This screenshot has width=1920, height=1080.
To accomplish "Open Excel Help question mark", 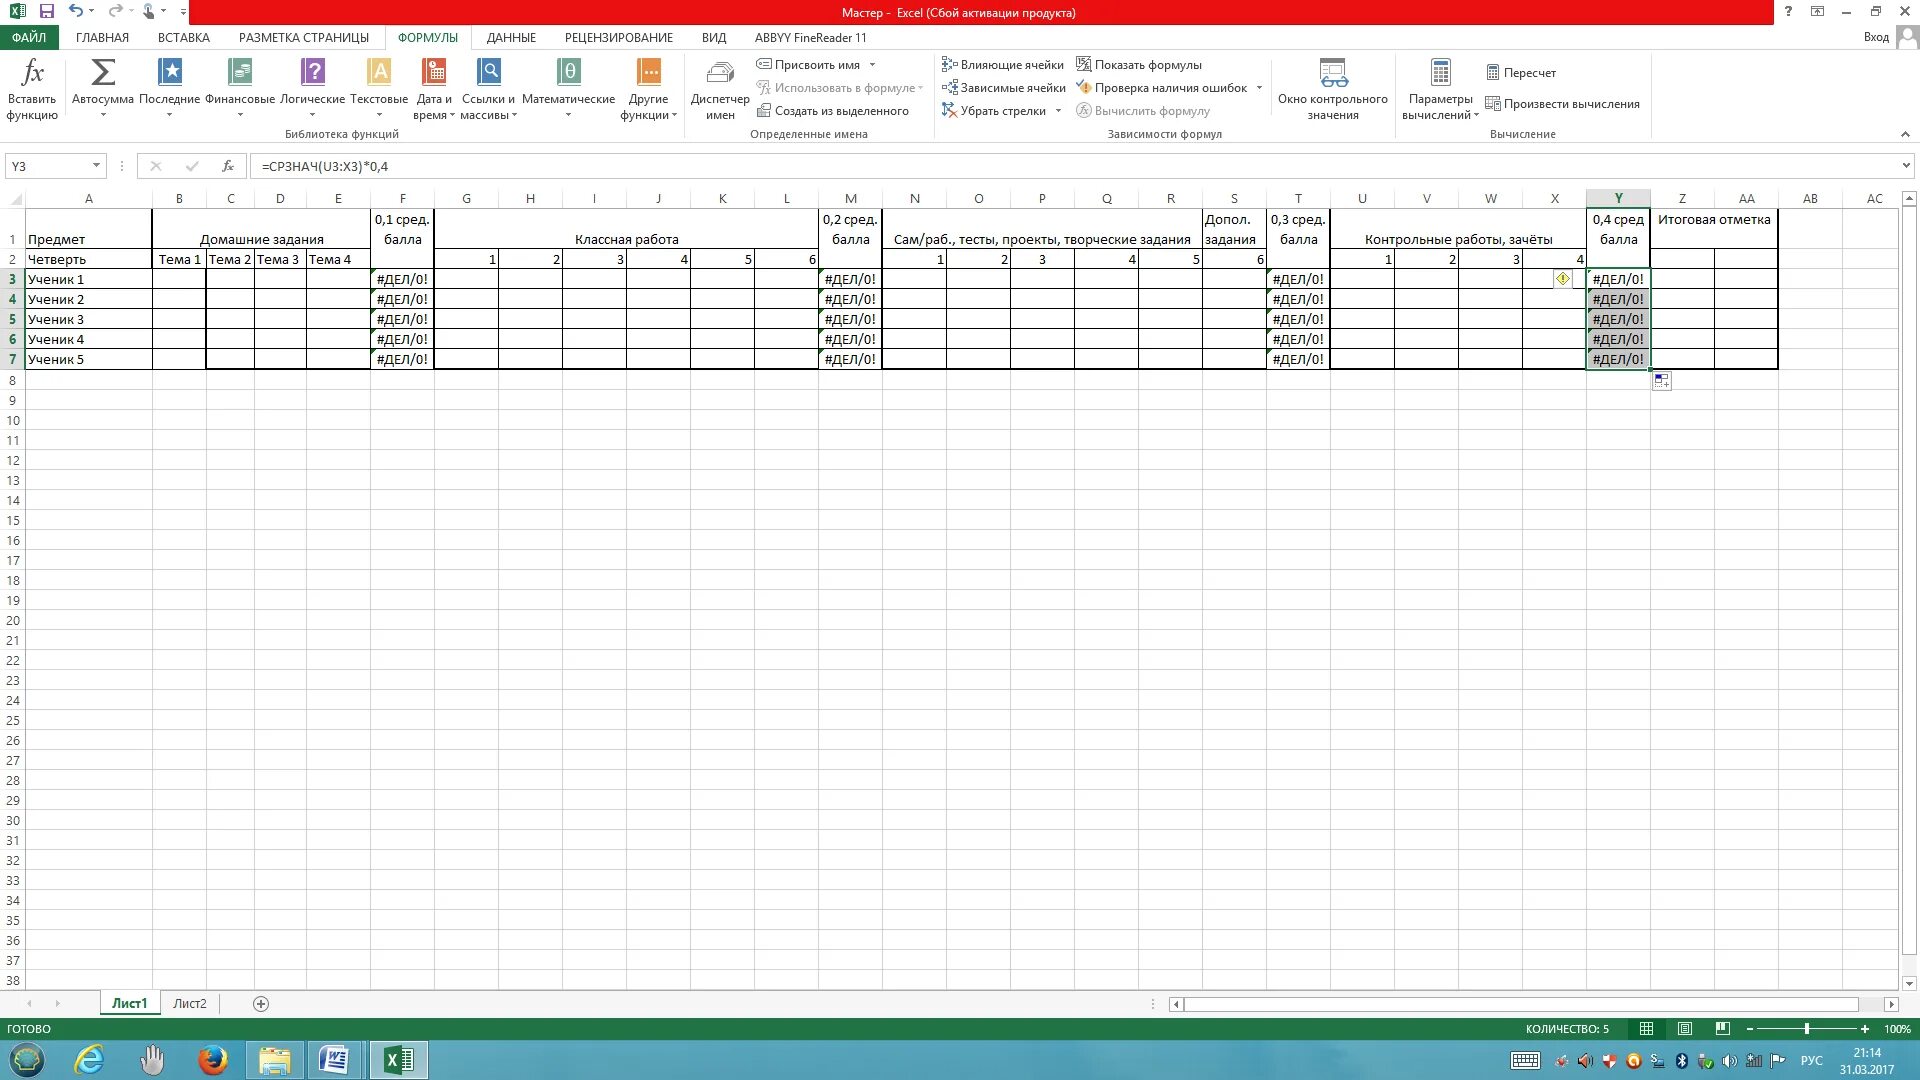I will (1788, 12).
